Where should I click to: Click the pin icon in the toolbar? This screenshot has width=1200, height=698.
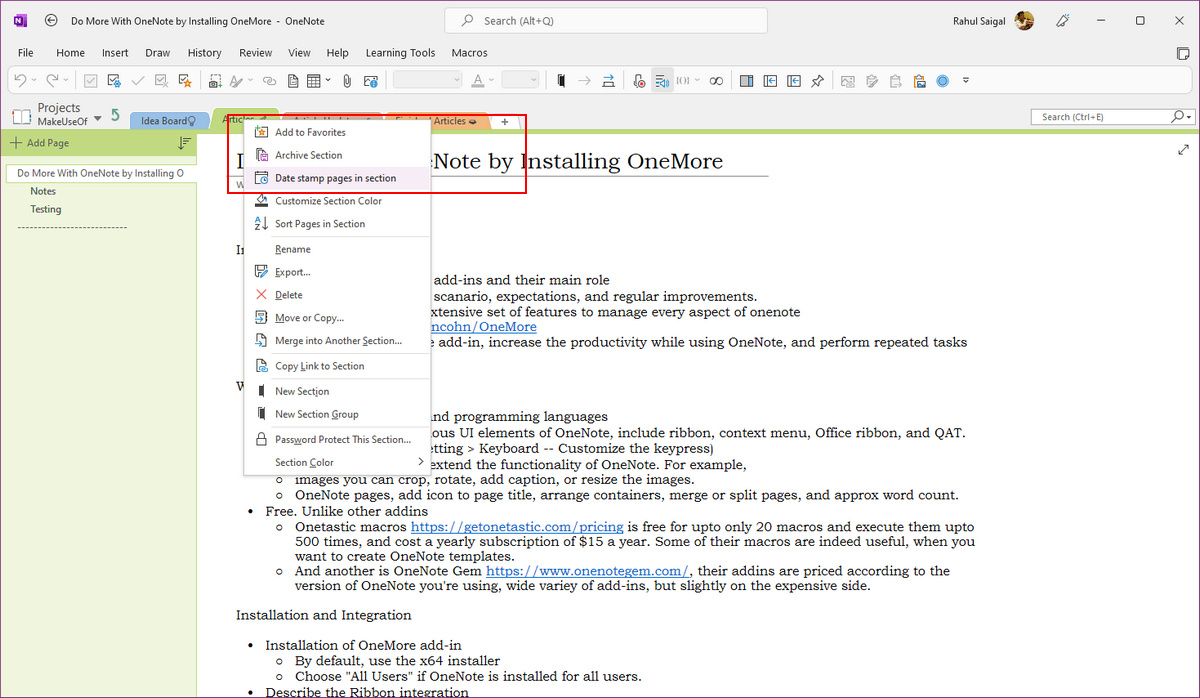pyautogui.click(x=817, y=81)
